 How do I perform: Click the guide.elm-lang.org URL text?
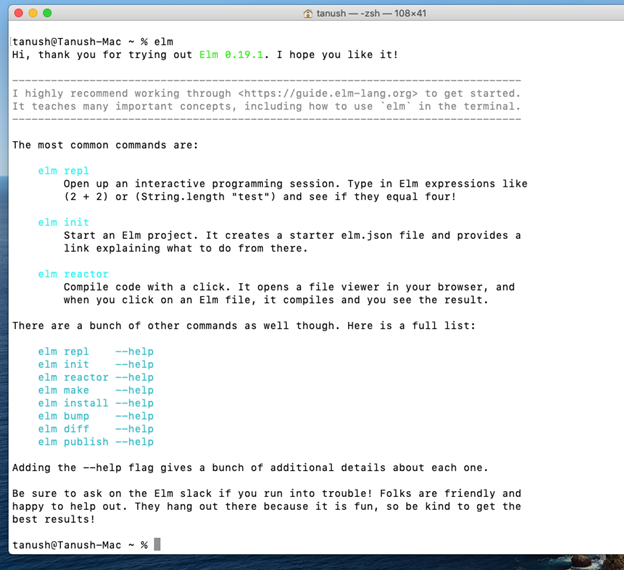tap(328, 94)
